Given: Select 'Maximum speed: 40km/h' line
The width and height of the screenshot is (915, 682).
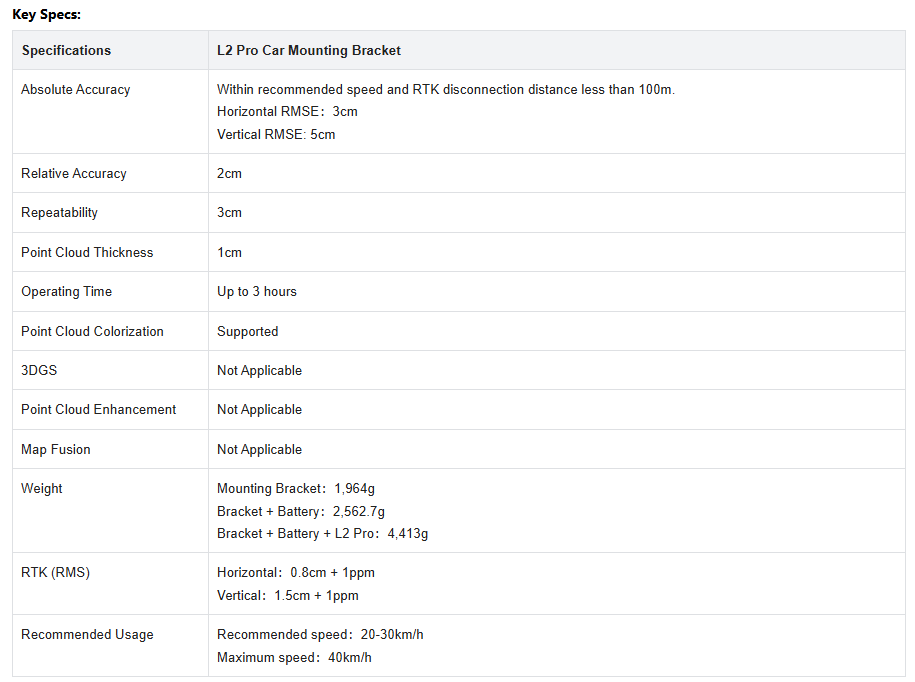Looking at the screenshot, I should click(294, 657).
